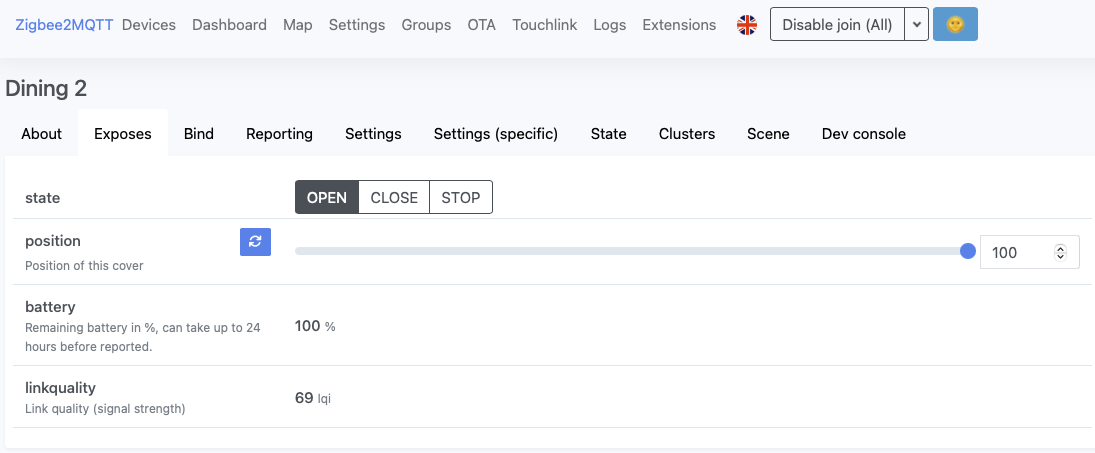Open the Settings (specific) tab
Screen dimensions: 1095x453
(496, 133)
